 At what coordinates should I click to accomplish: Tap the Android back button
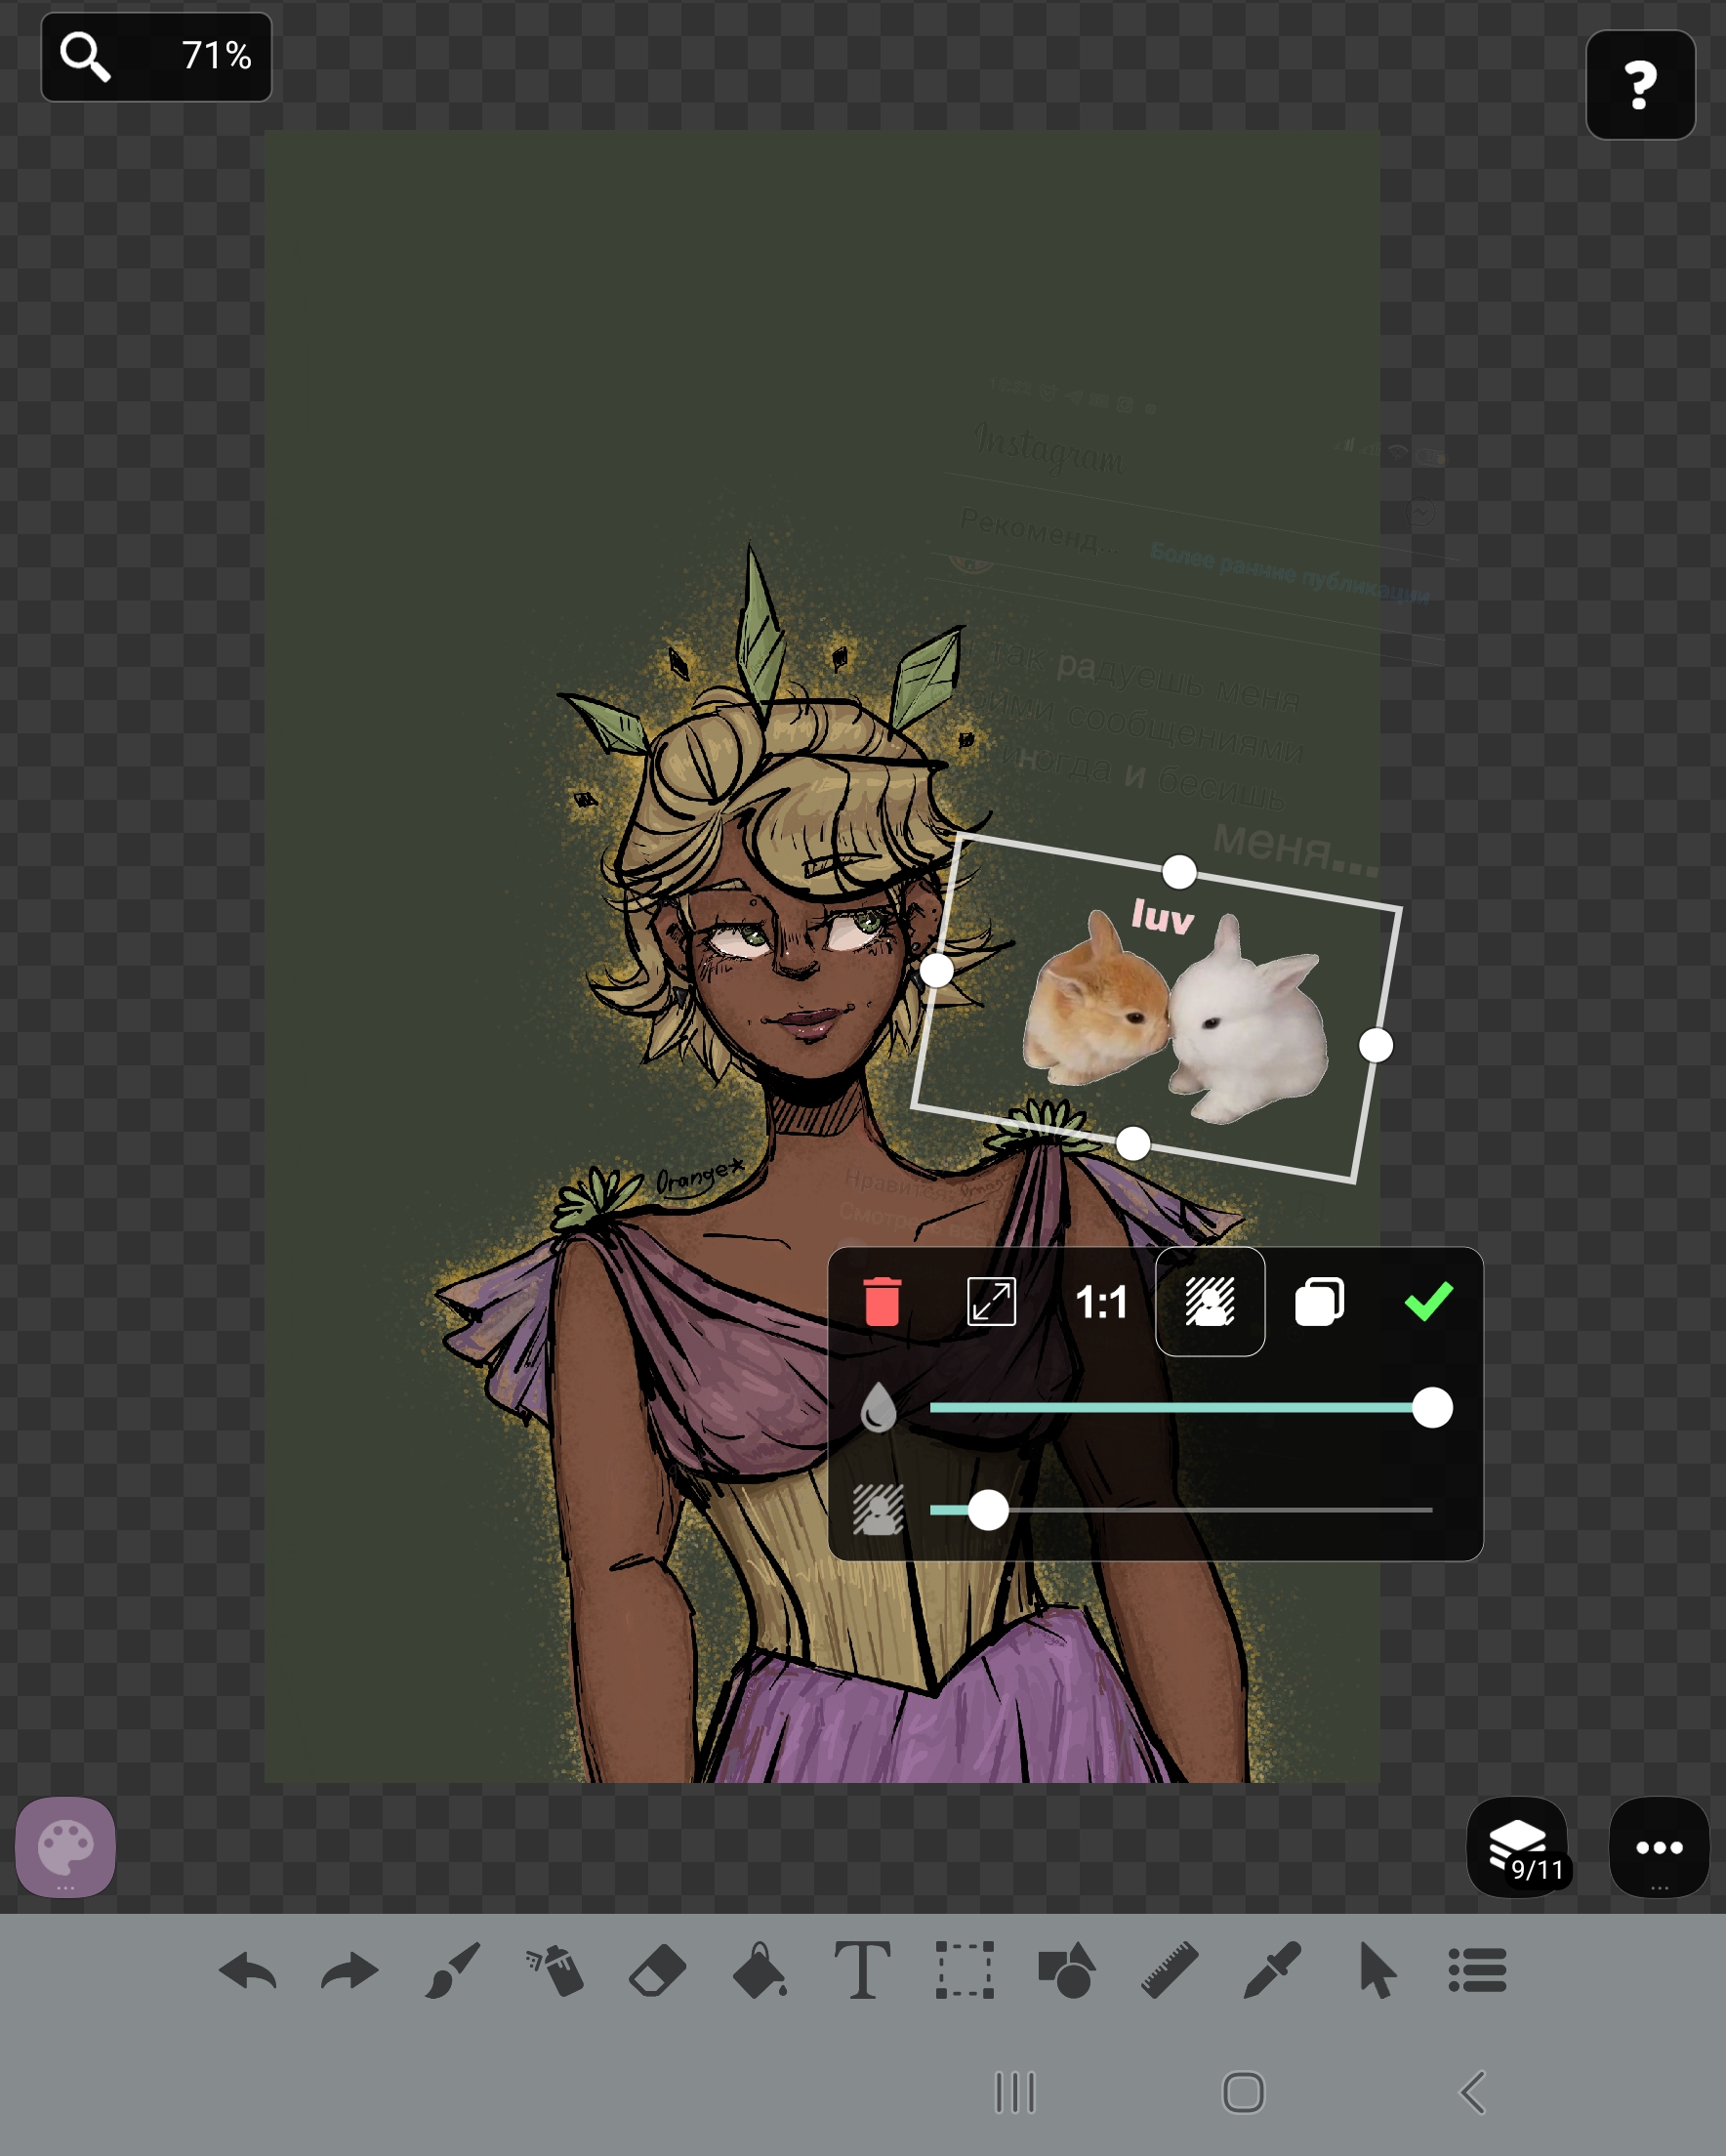pyautogui.click(x=1473, y=2092)
